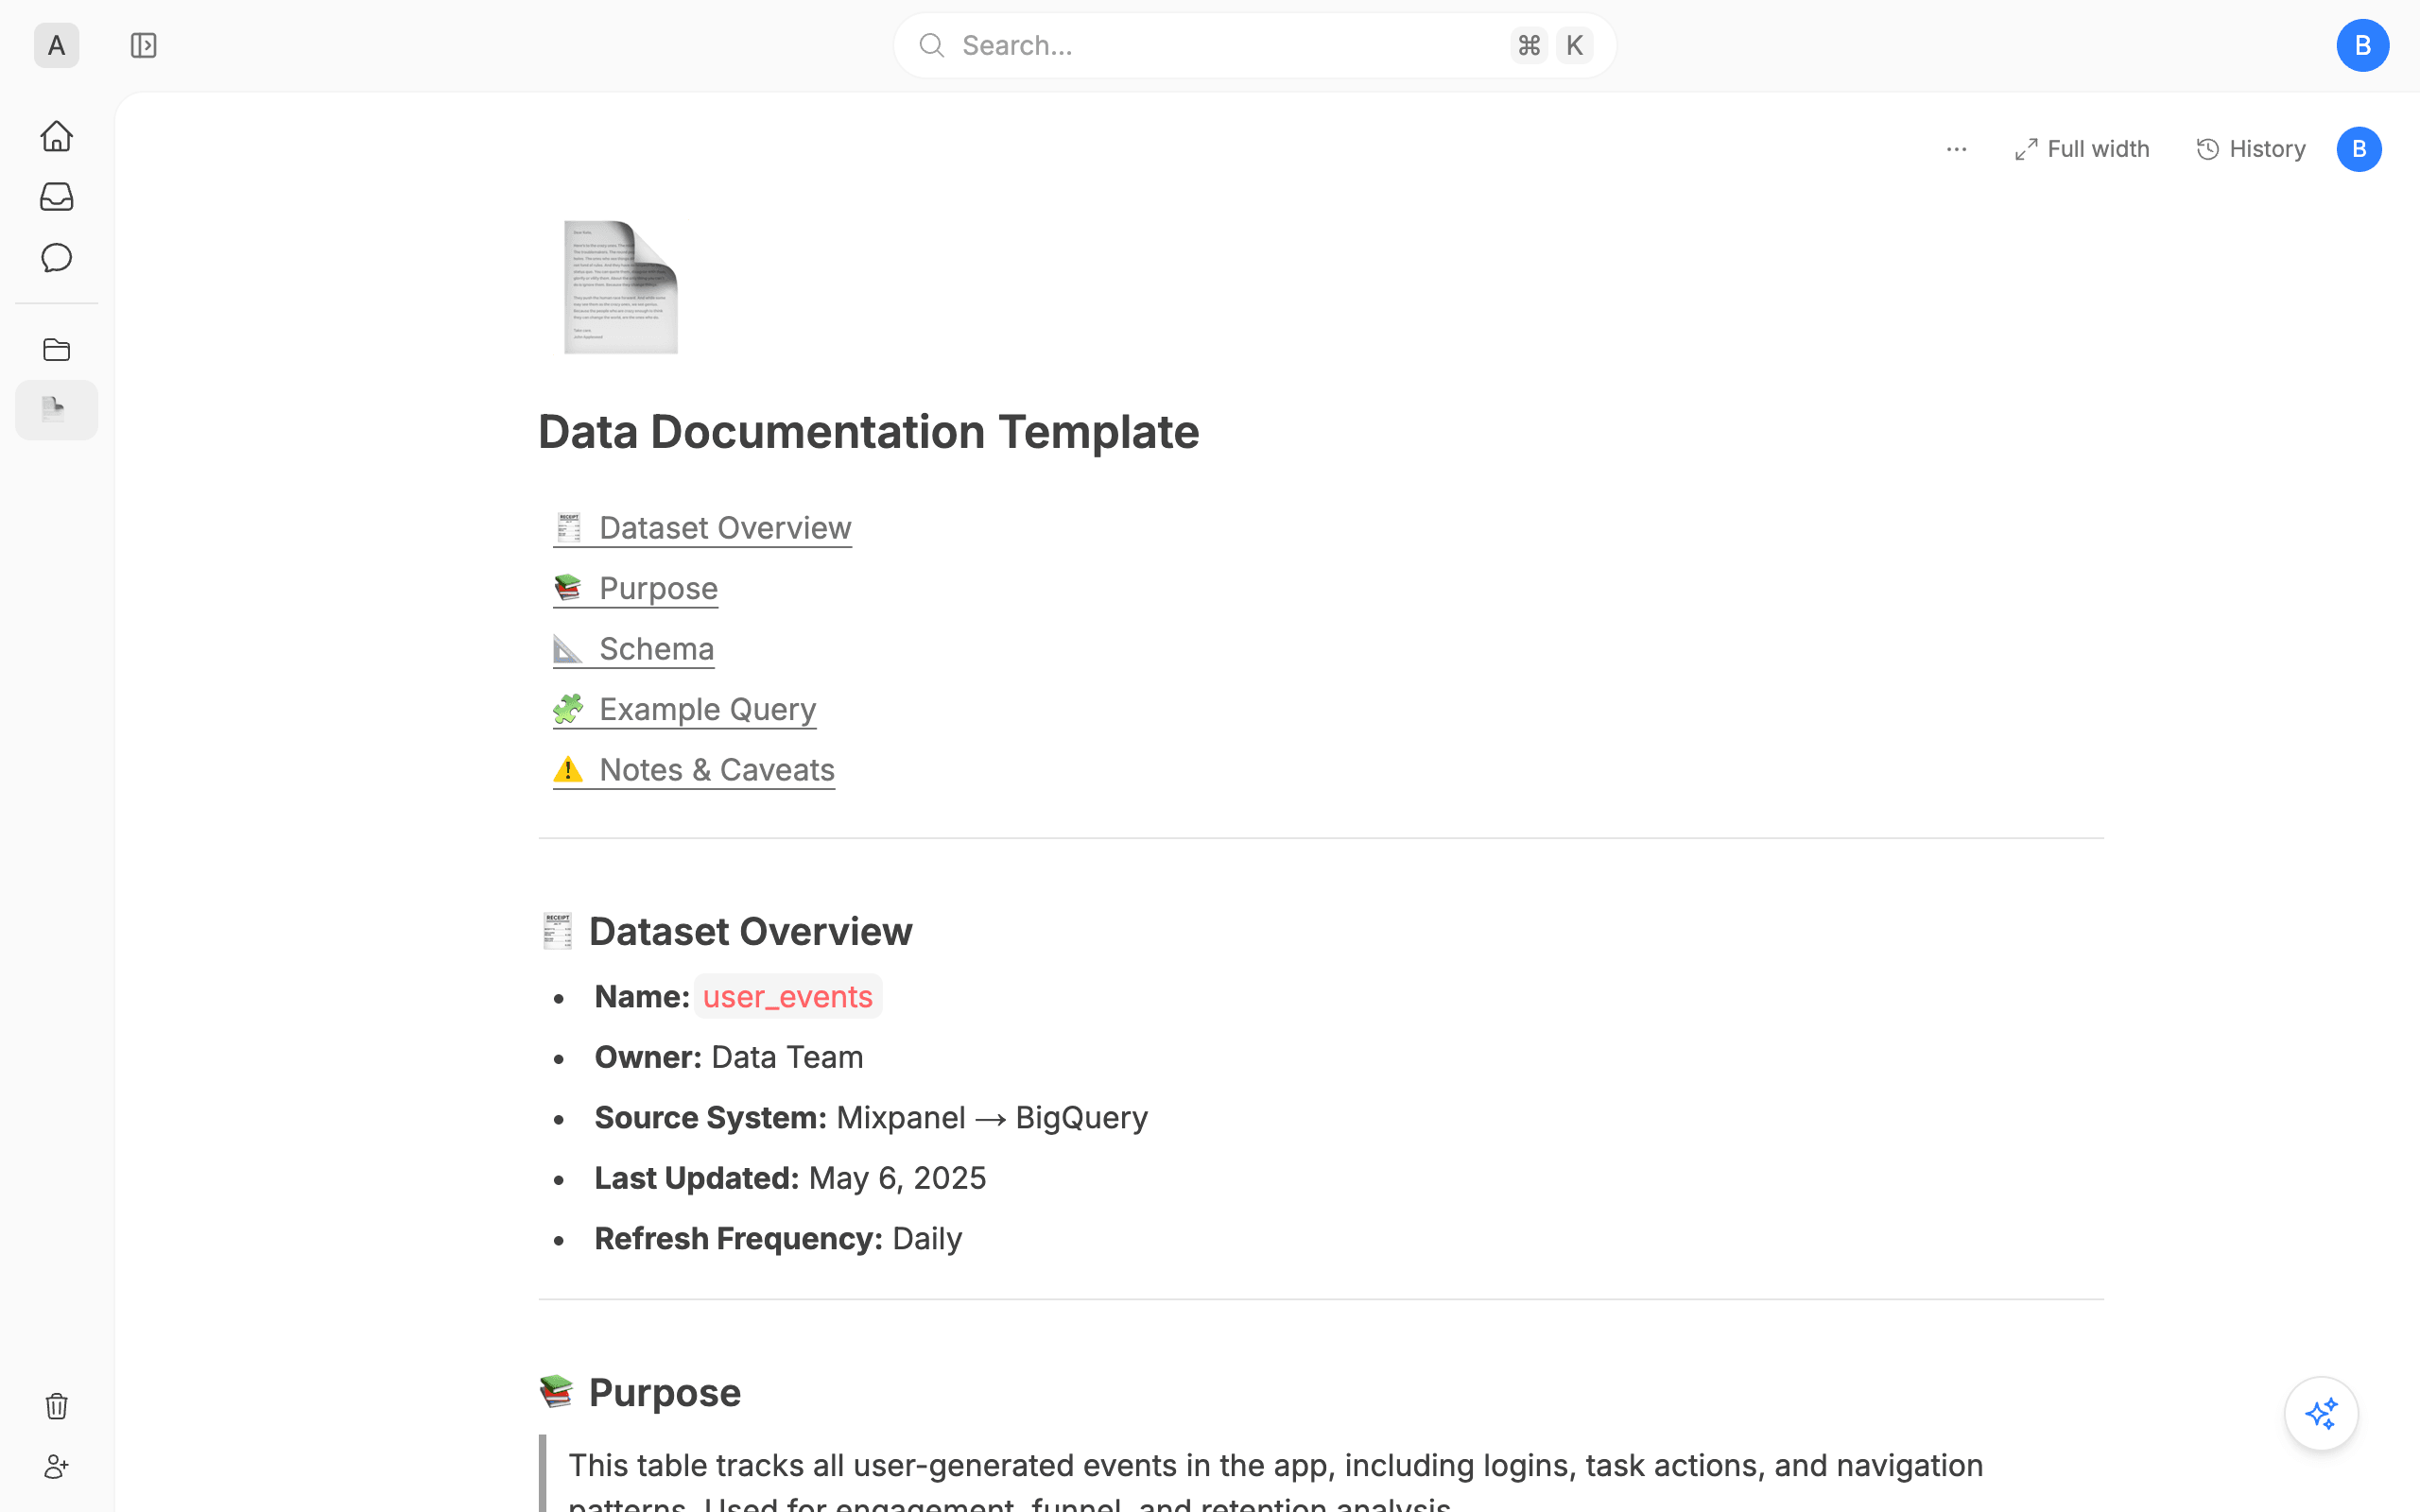Click the B collaborator avatar near History
This screenshot has height=1512, width=2420.
pos(2358,149)
